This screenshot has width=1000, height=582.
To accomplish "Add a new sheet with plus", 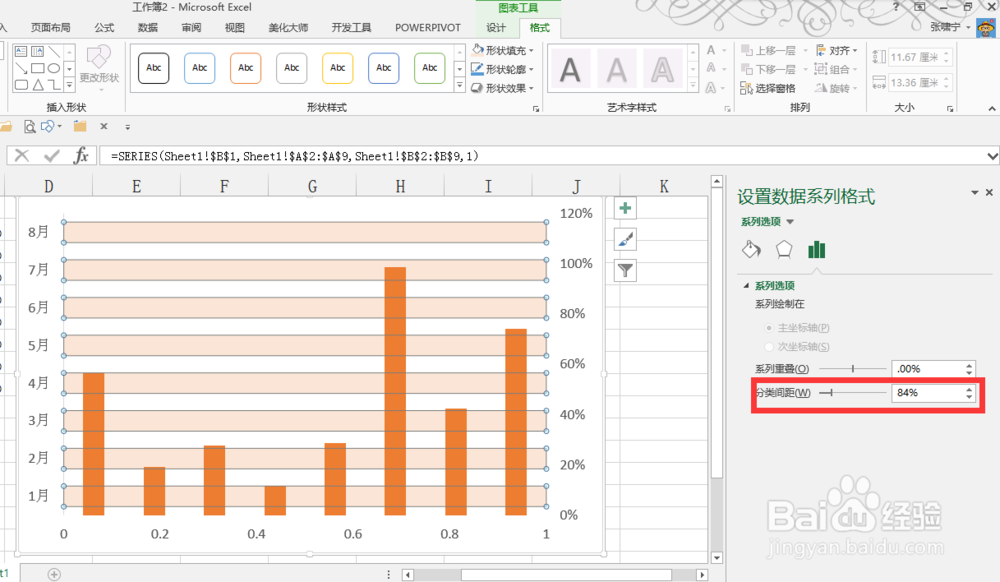I will 54,574.
